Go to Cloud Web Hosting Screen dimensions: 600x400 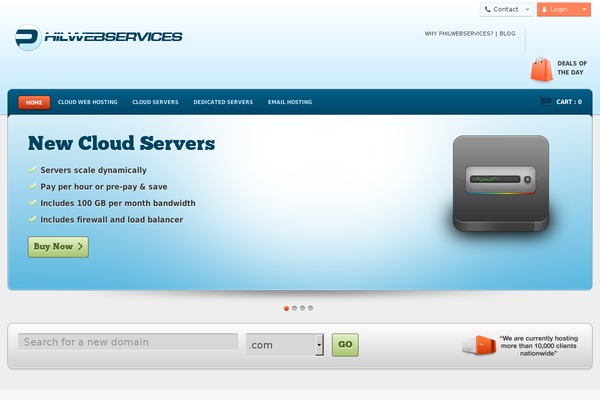[88, 102]
